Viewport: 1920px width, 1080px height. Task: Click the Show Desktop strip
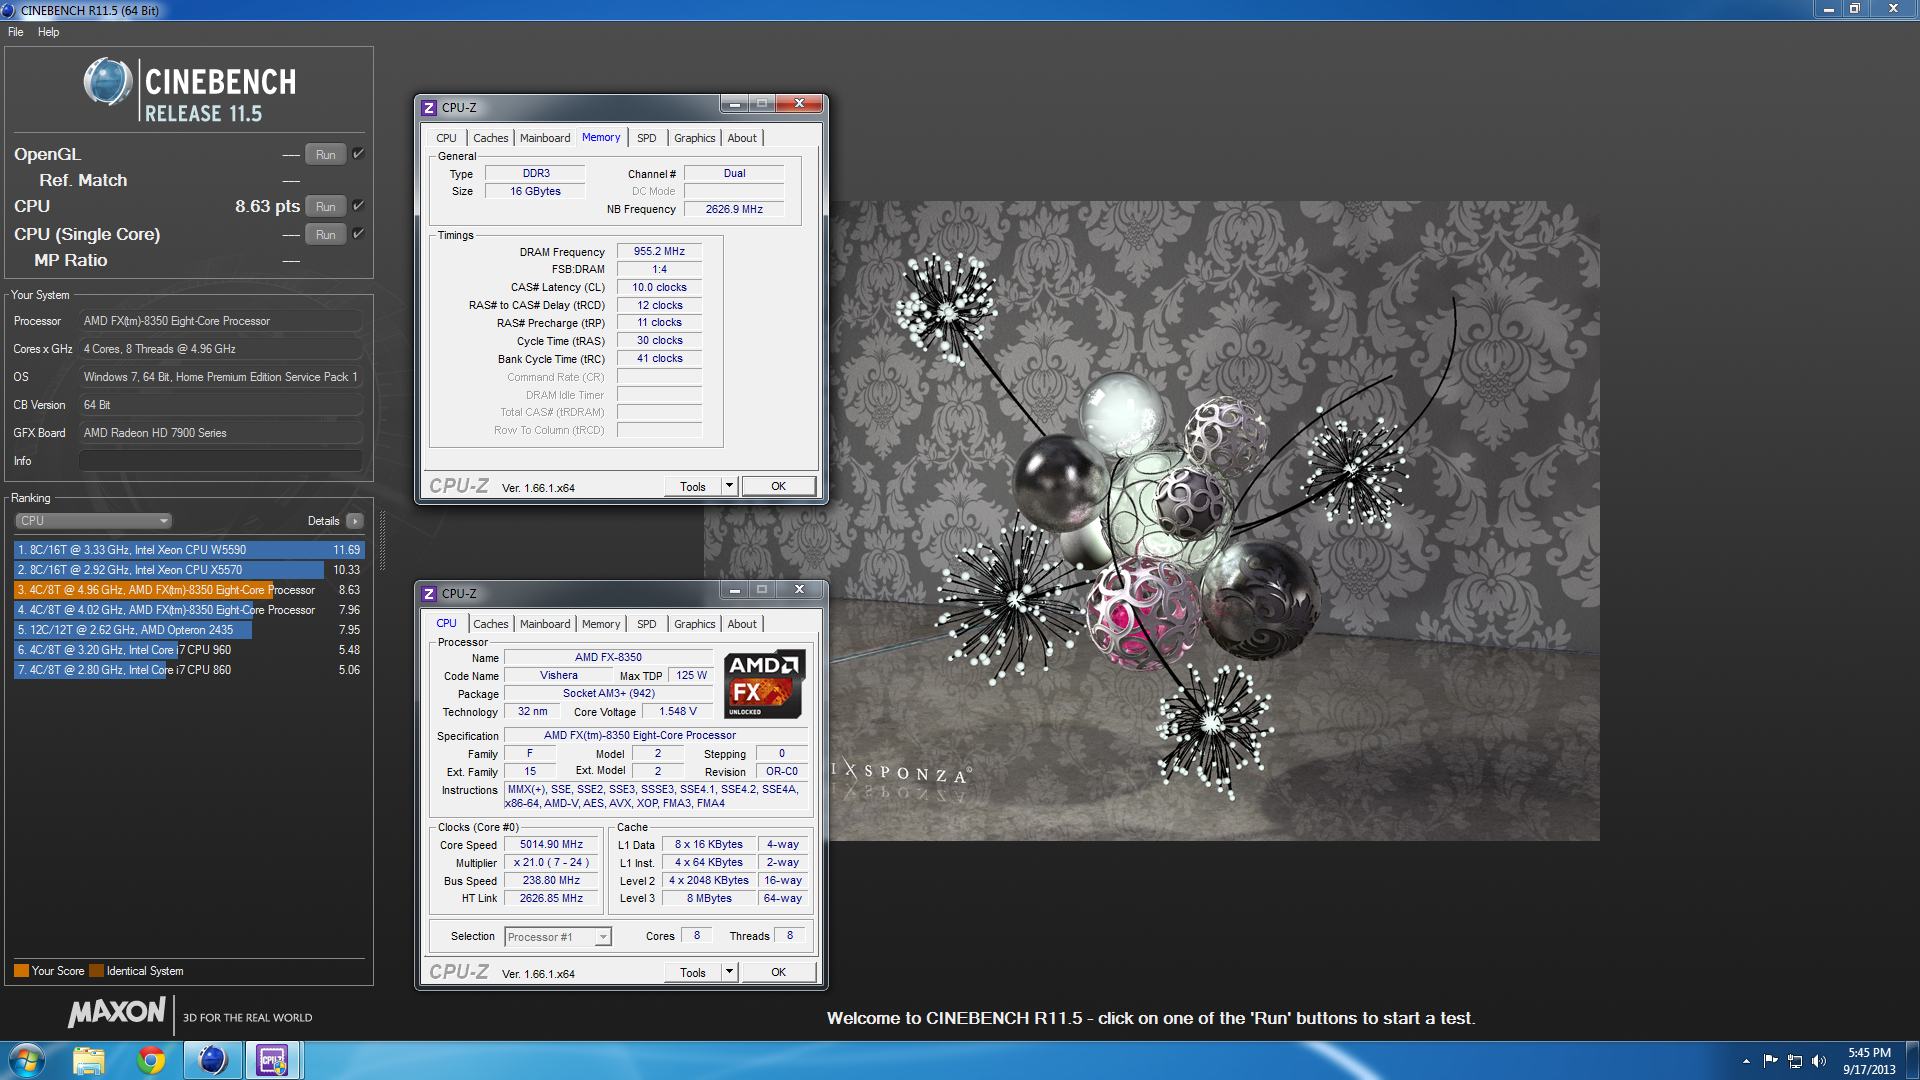[x=1913, y=1060]
